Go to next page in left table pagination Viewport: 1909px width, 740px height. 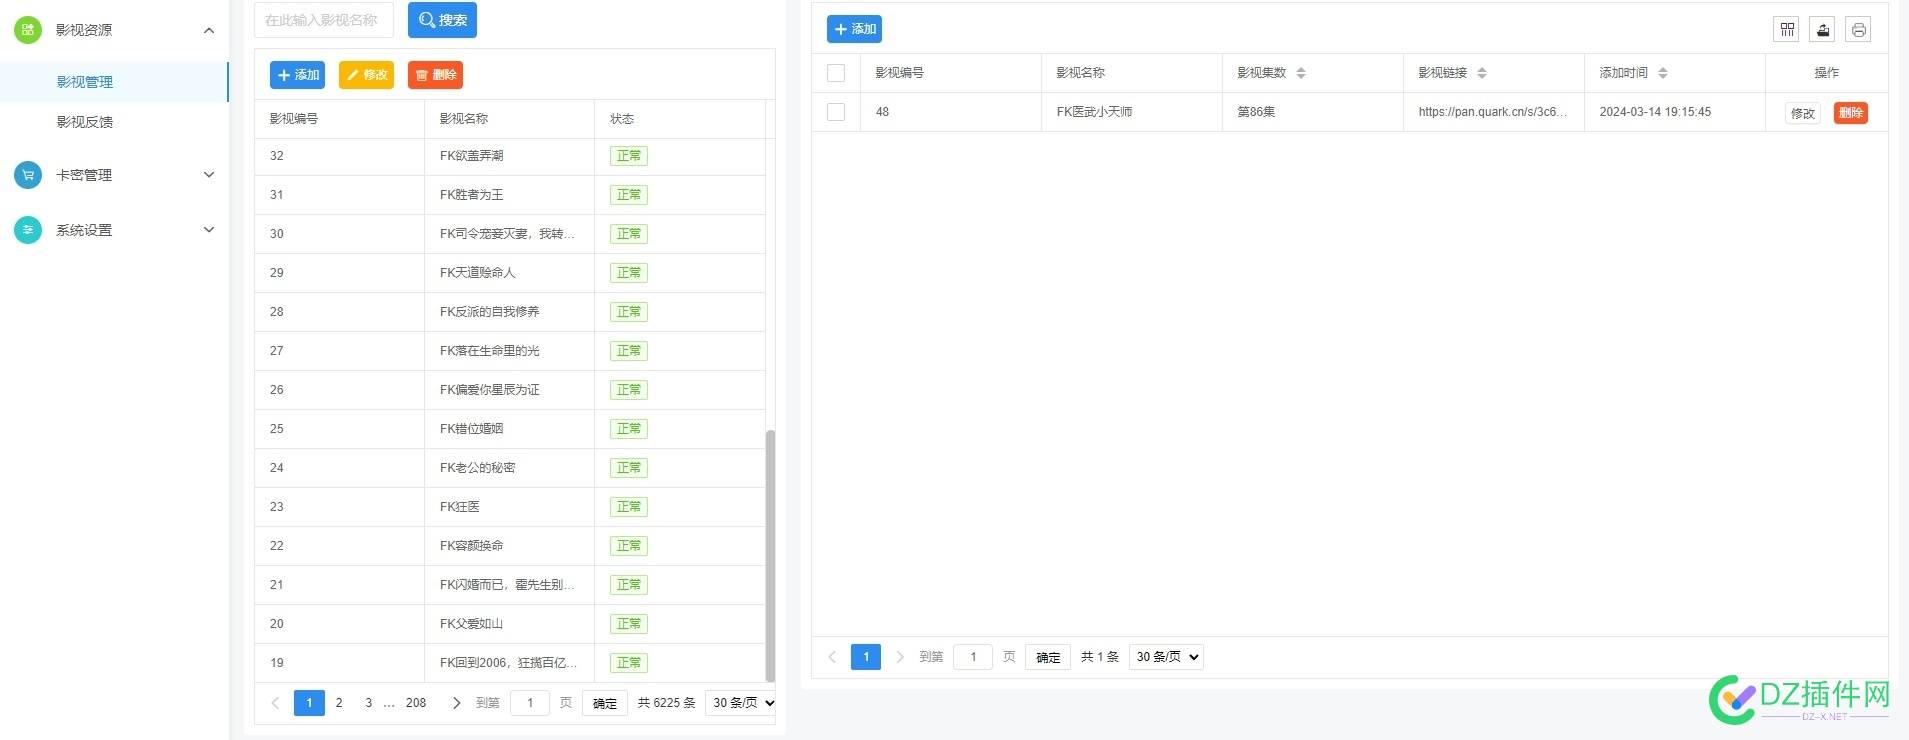point(457,703)
